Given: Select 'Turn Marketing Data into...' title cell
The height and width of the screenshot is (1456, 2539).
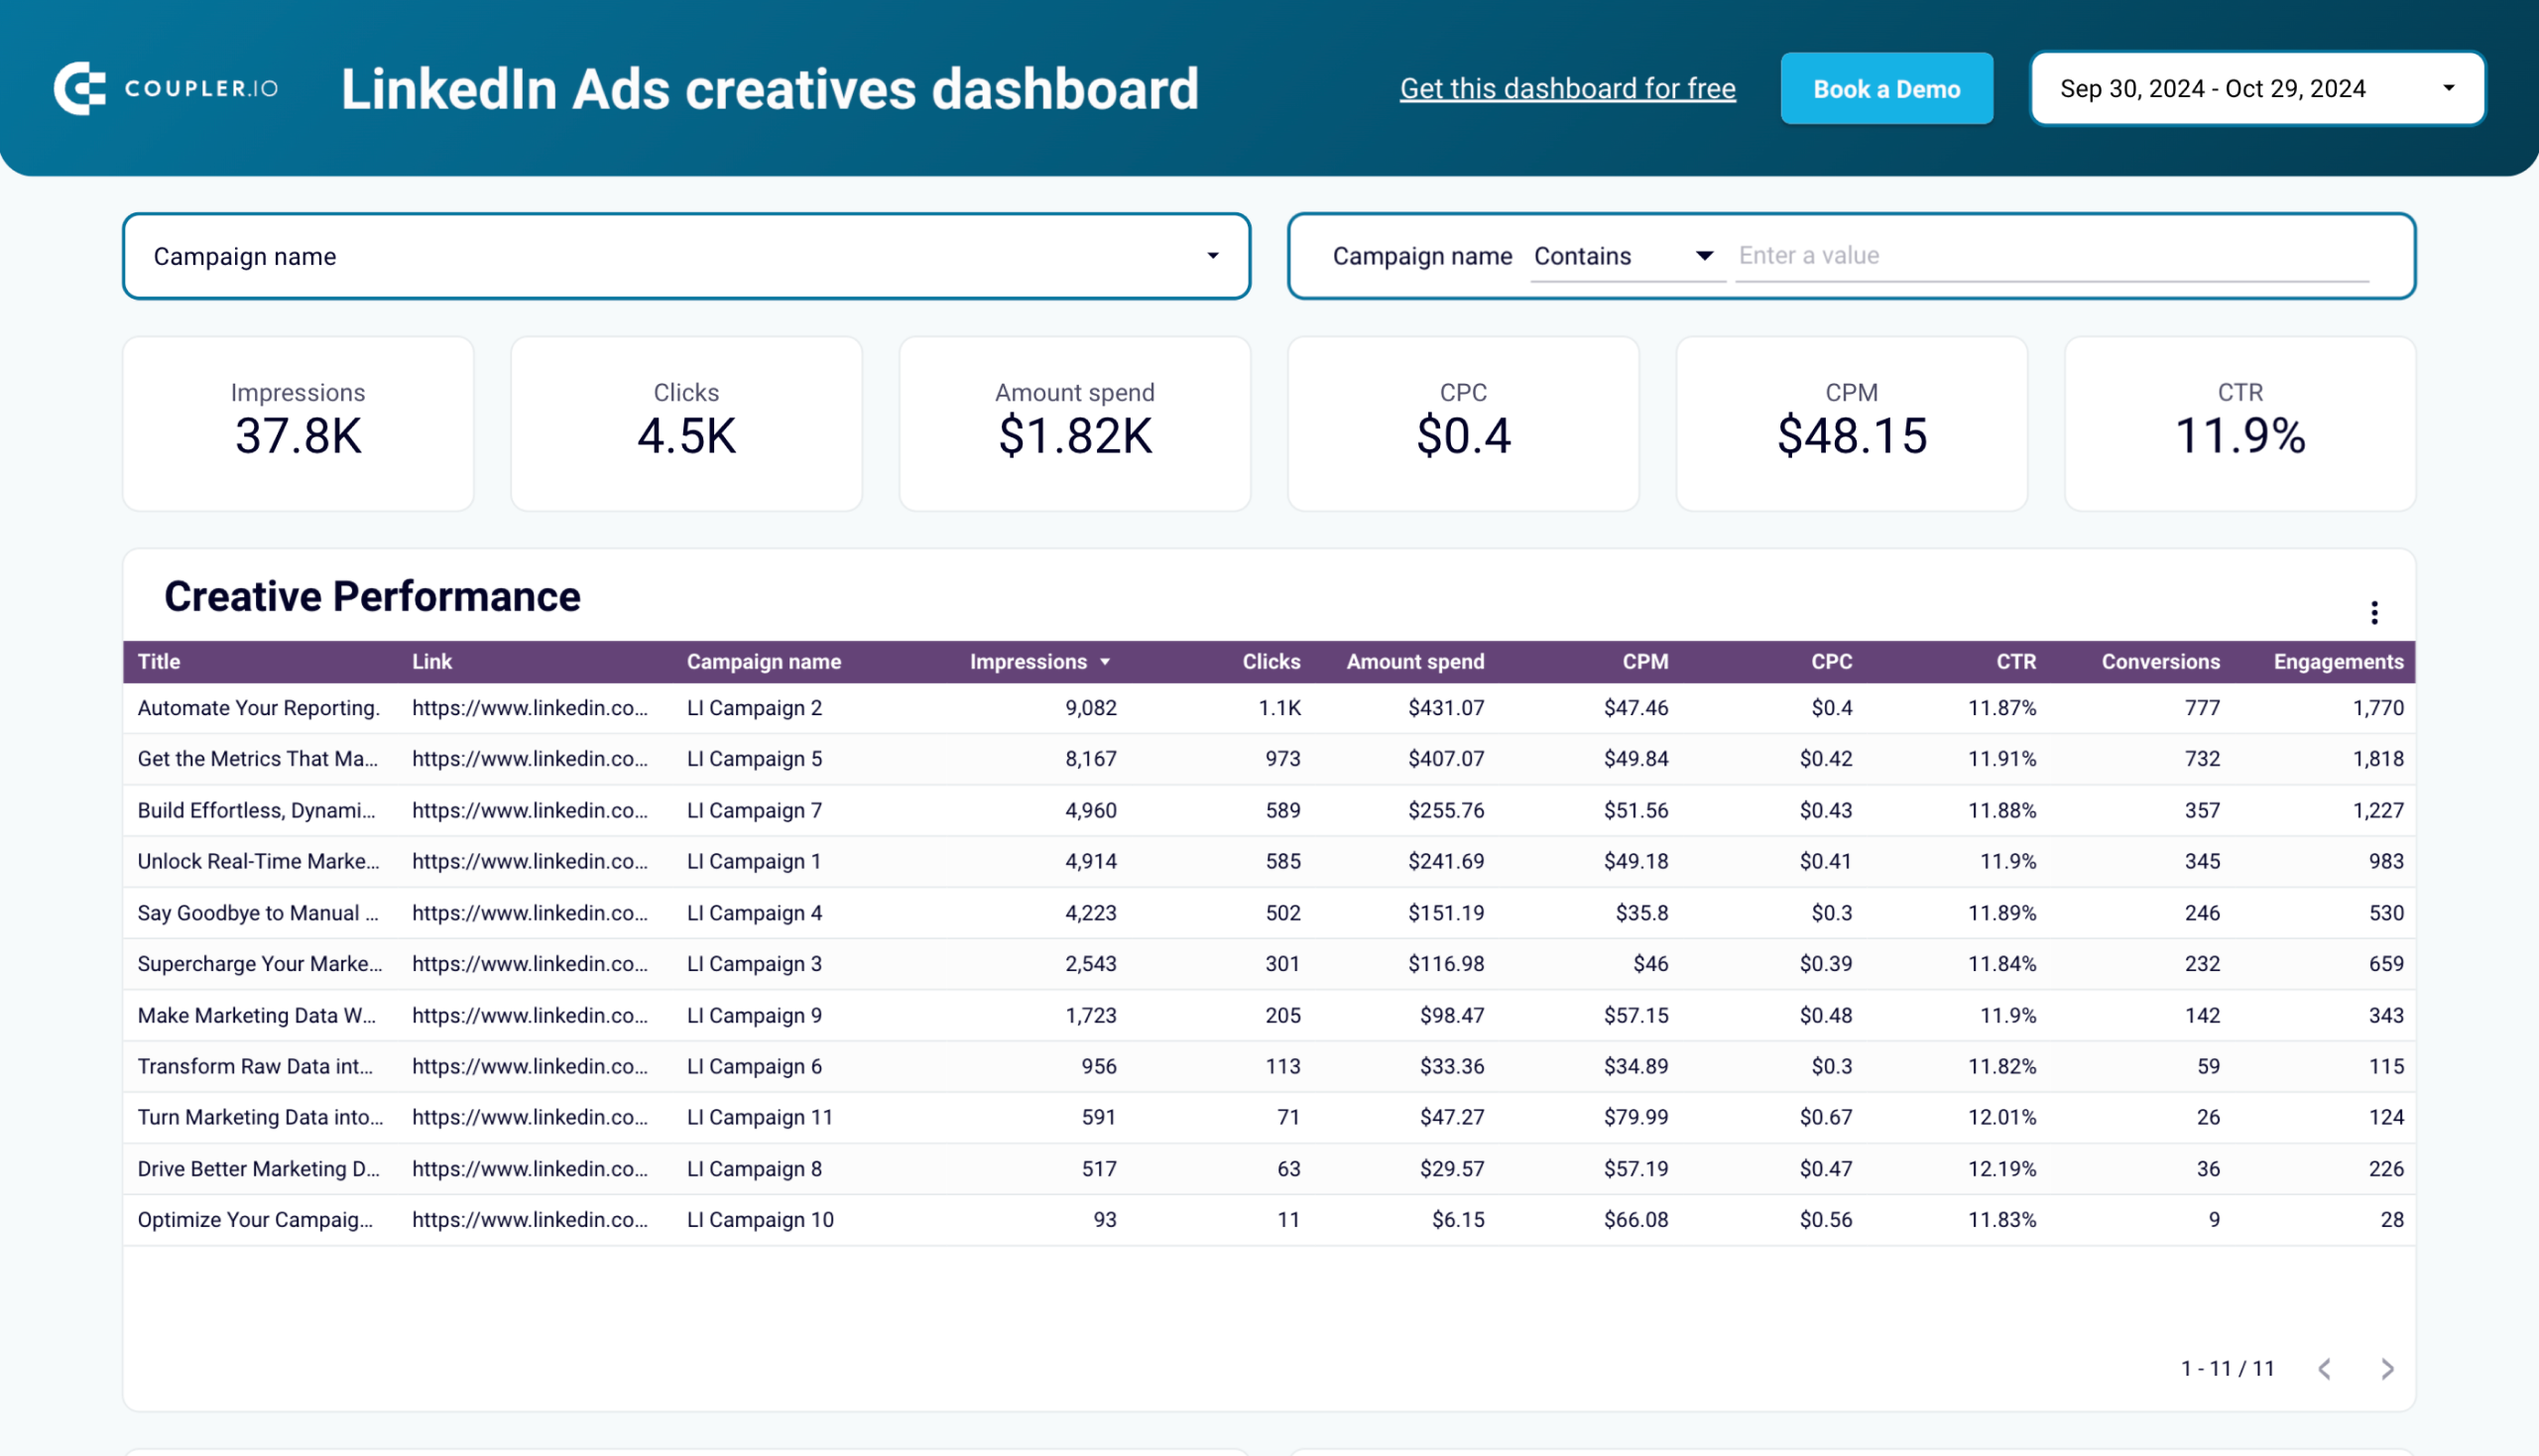Looking at the screenshot, I should pos(260,1117).
